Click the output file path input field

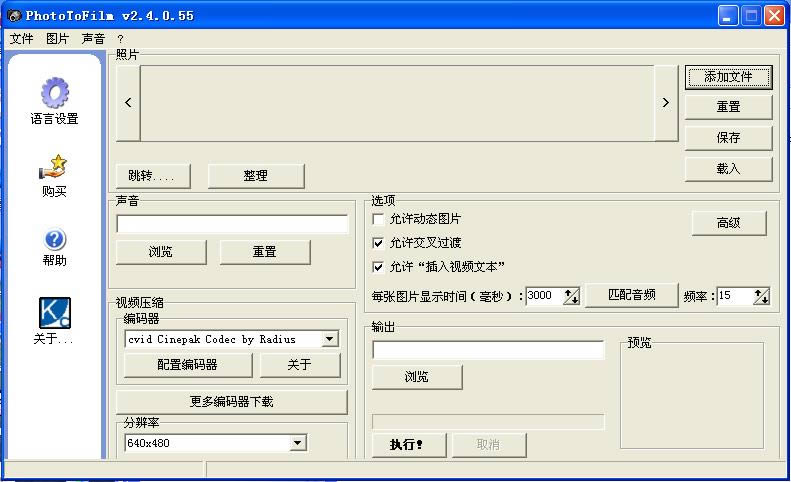(488, 350)
